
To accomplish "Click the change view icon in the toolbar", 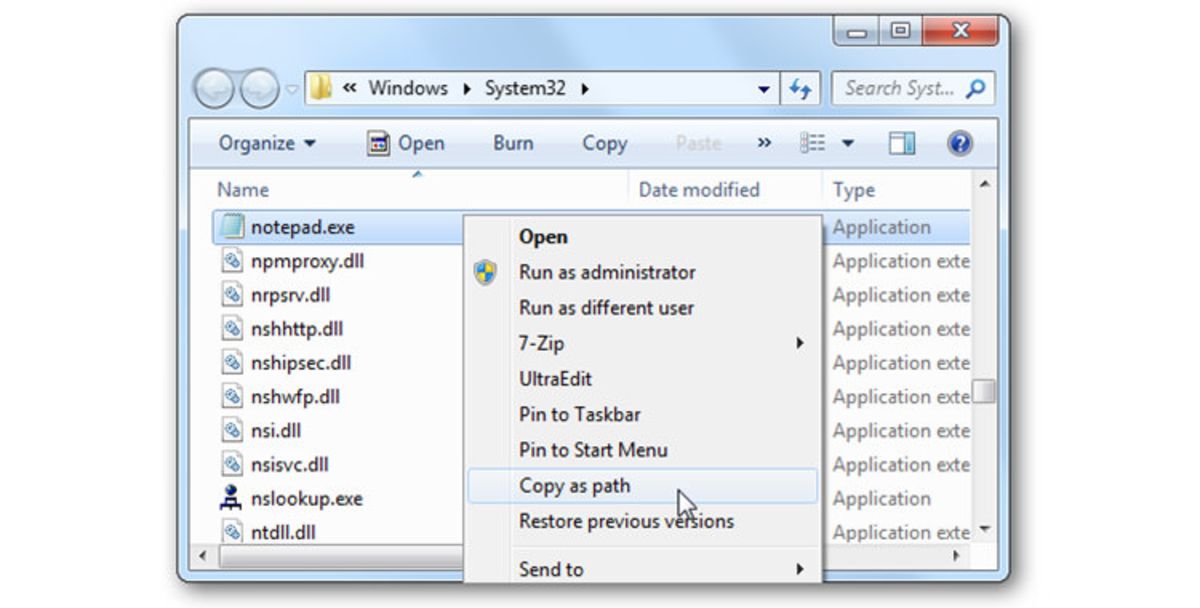I will [812, 143].
